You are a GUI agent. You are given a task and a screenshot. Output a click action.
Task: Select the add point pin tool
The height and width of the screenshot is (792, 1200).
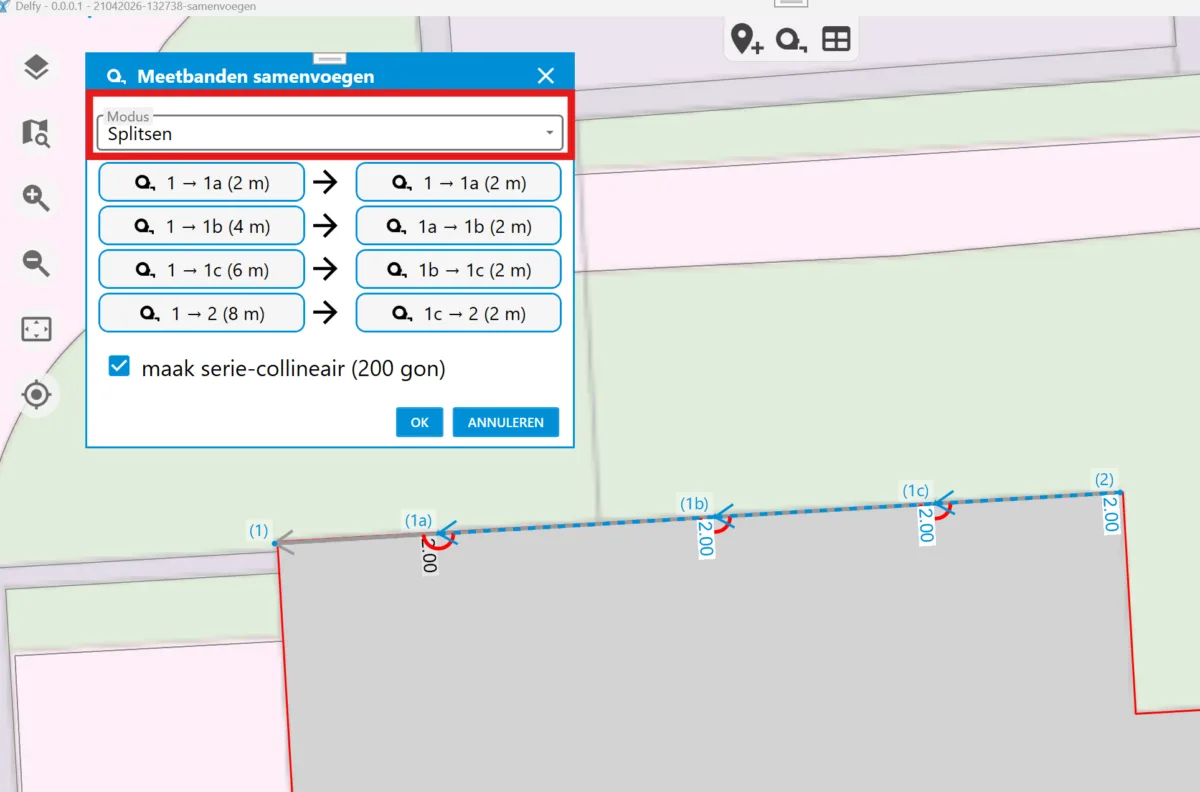point(746,40)
